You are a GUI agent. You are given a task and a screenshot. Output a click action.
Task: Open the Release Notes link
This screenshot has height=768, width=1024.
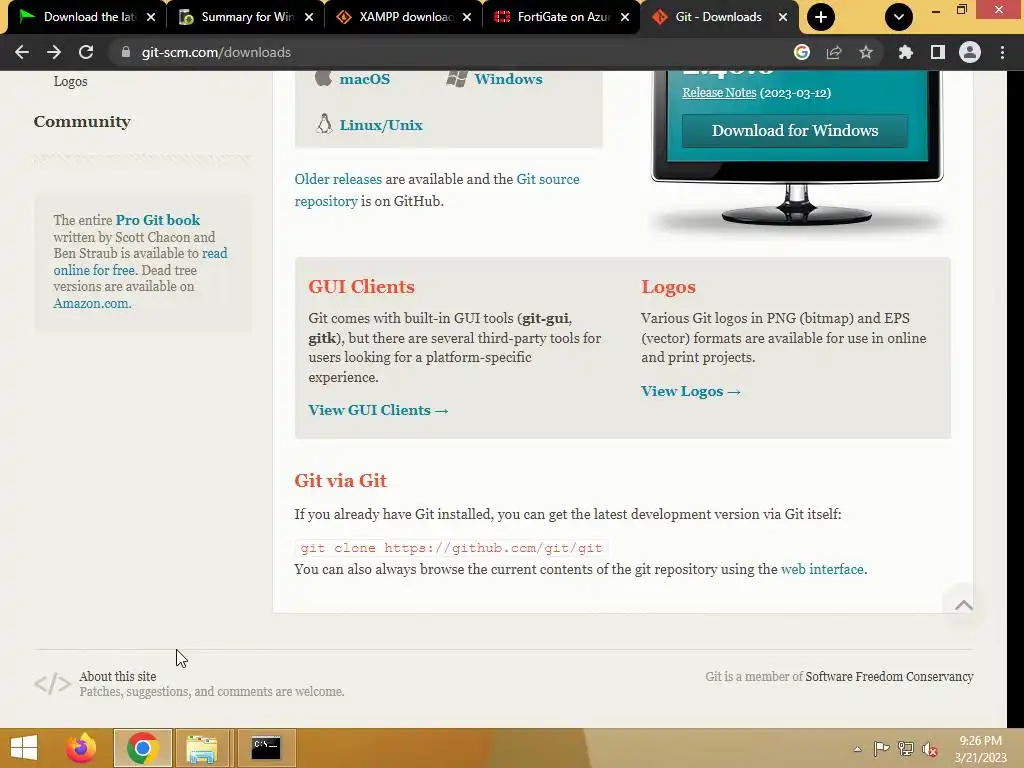pos(719,93)
